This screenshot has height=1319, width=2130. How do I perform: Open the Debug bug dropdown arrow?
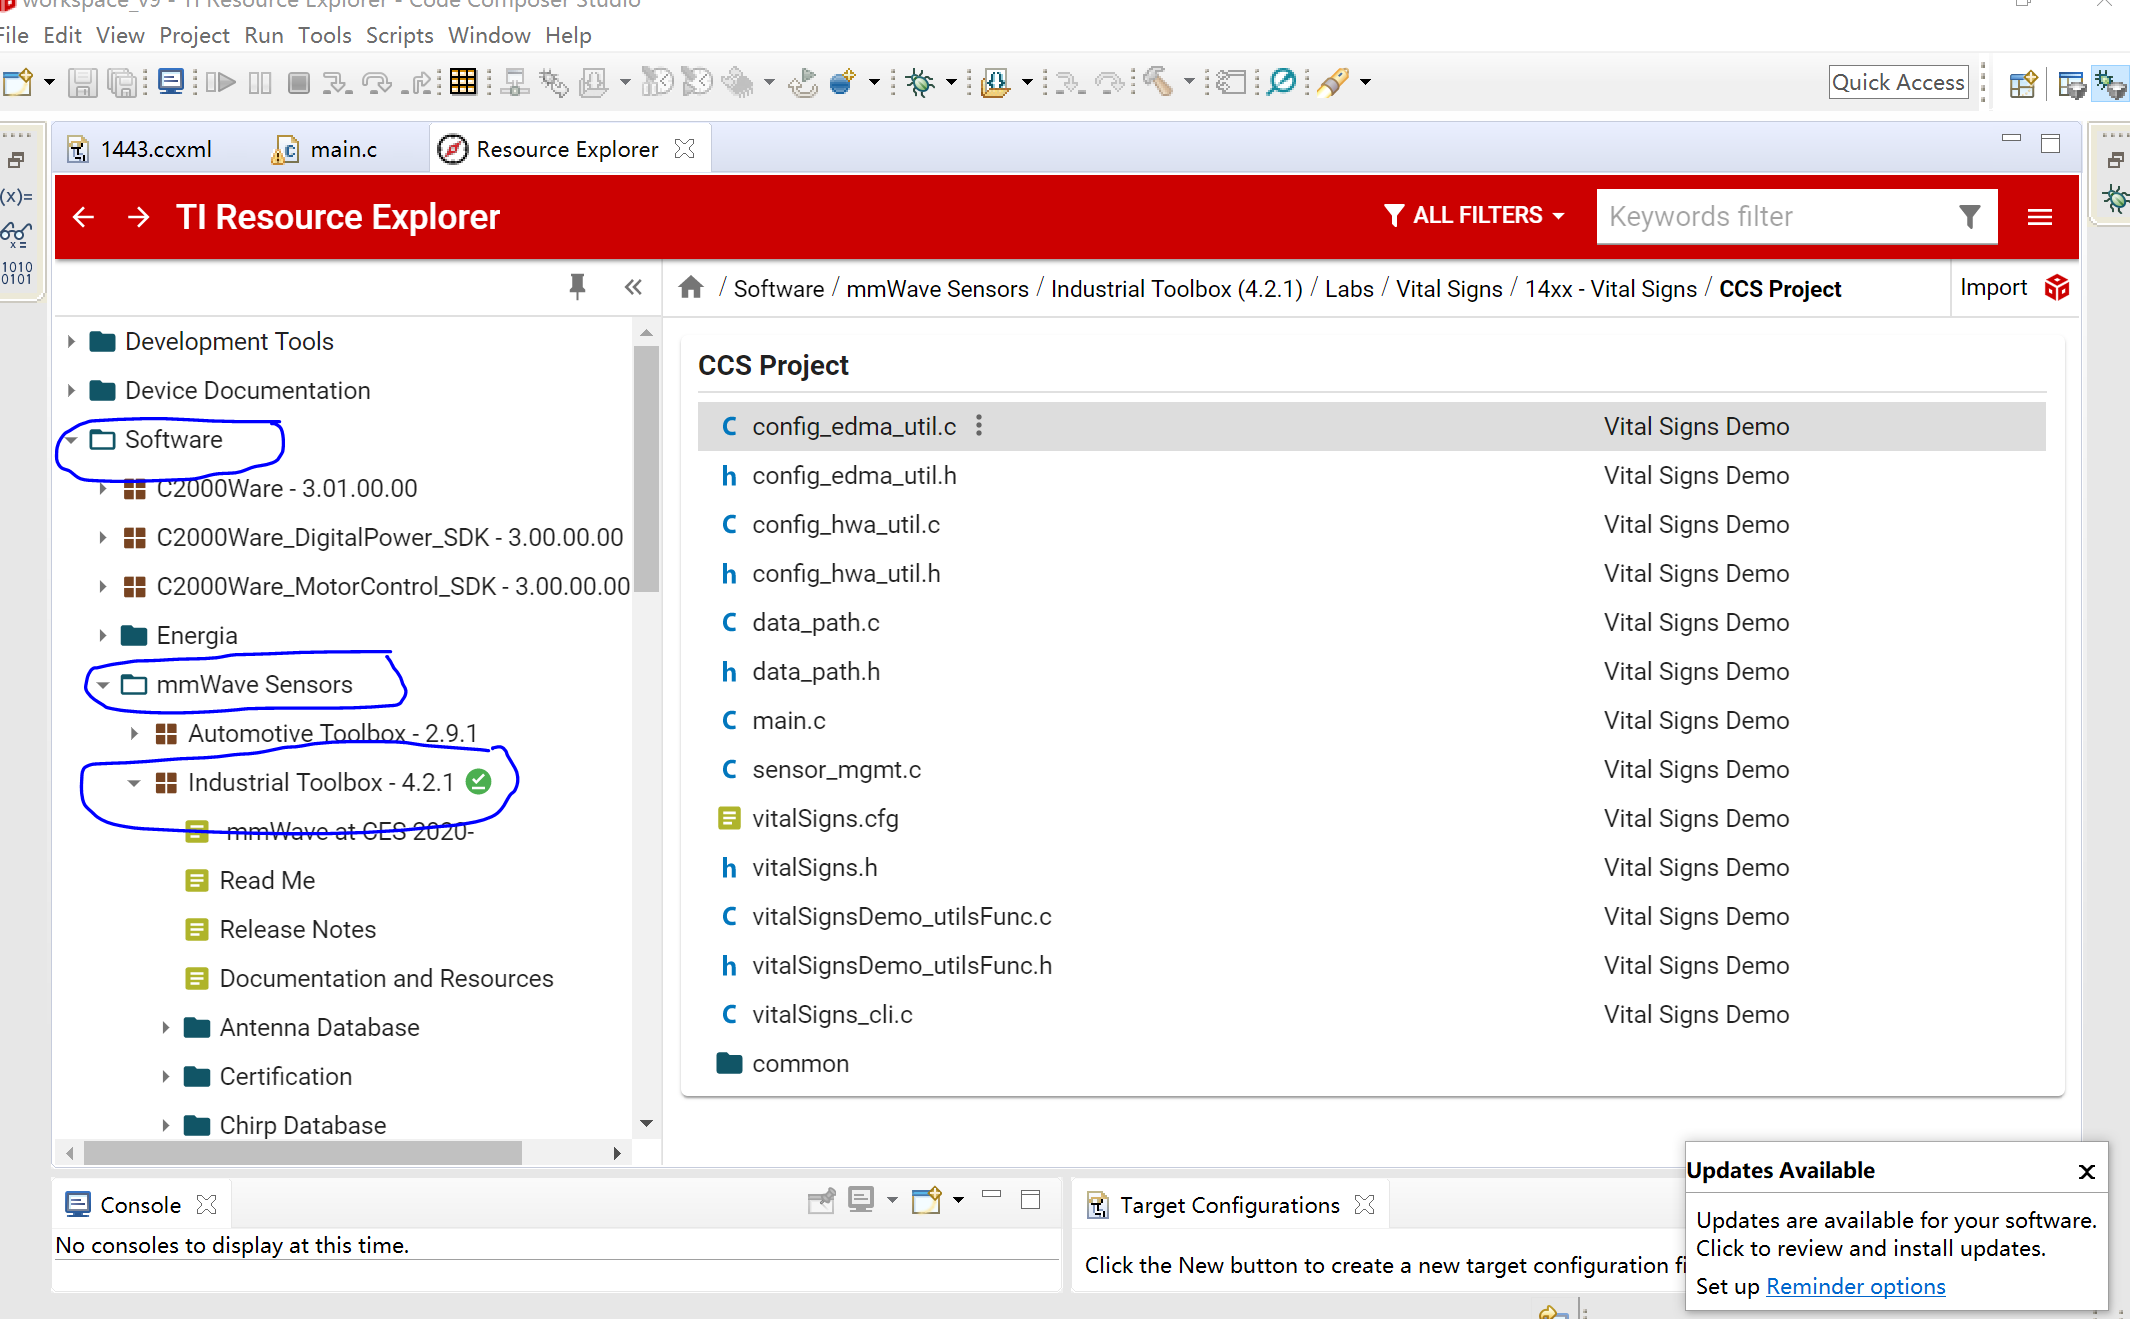click(x=951, y=82)
